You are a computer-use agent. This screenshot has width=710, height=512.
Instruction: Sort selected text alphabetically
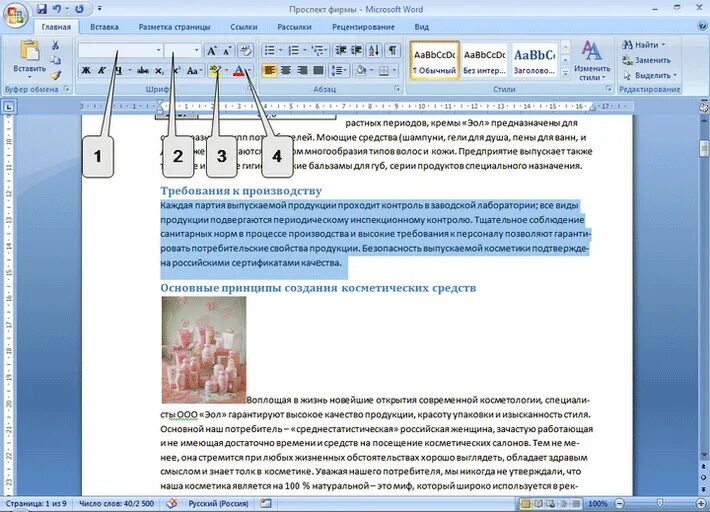[374, 50]
